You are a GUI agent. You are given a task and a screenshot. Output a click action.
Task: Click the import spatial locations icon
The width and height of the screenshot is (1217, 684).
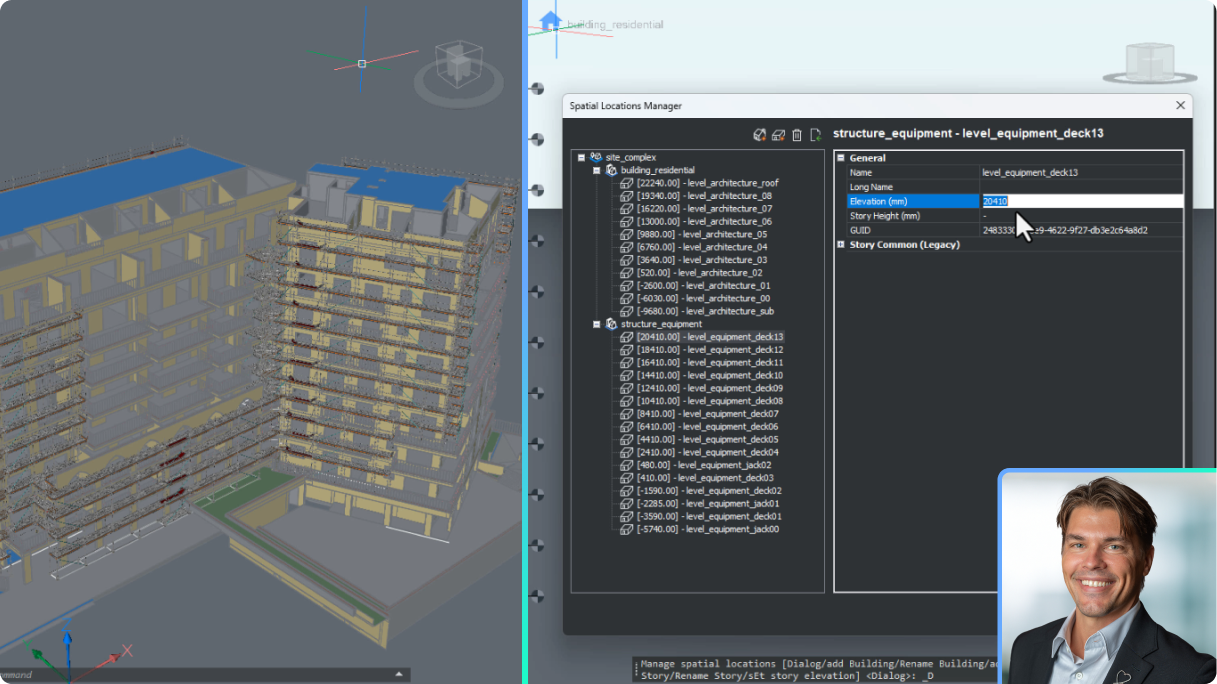(x=815, y=134)
